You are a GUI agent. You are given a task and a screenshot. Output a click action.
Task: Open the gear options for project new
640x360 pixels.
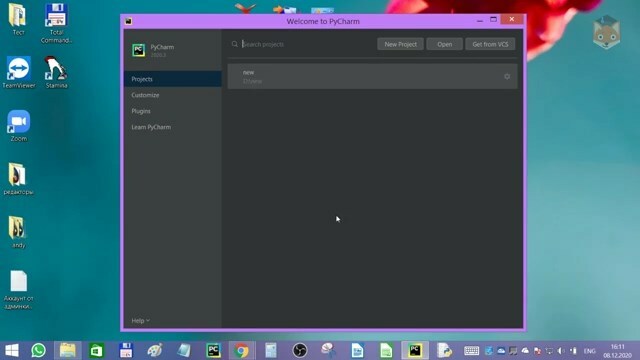point(507,76)
